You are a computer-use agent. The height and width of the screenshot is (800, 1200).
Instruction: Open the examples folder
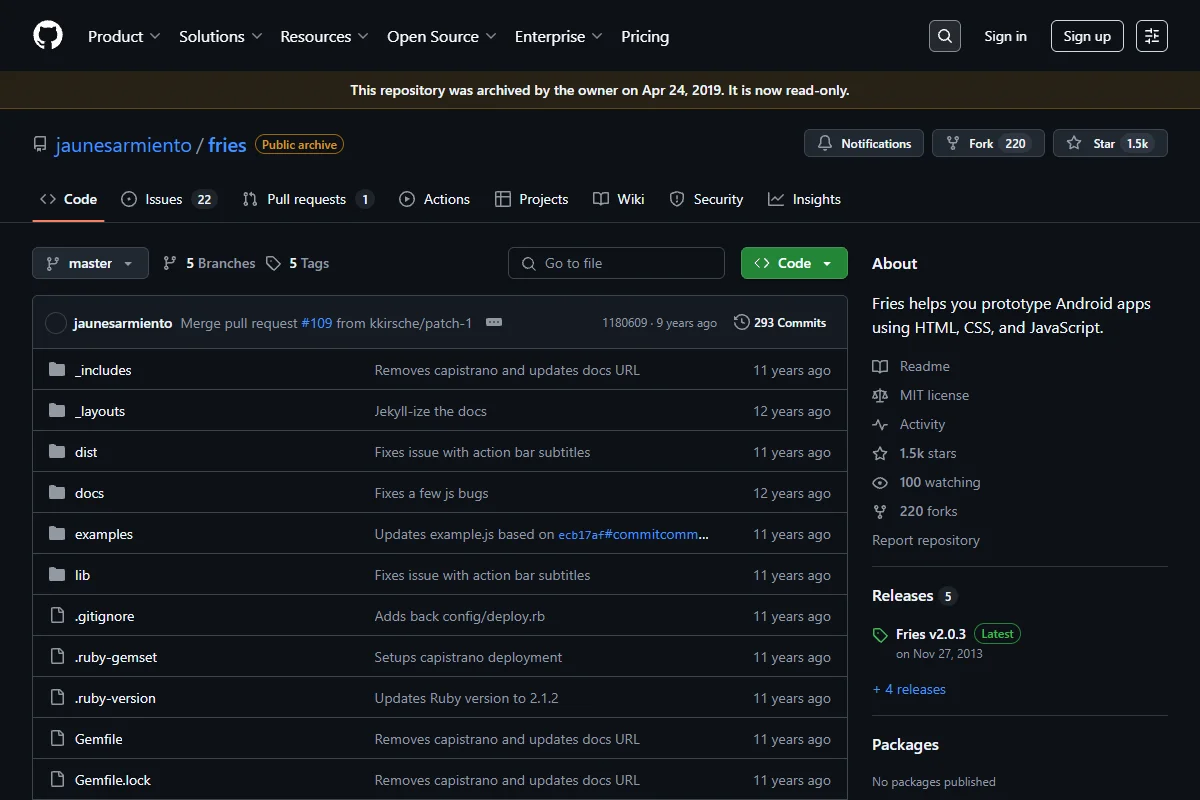[x=104, y=534]
